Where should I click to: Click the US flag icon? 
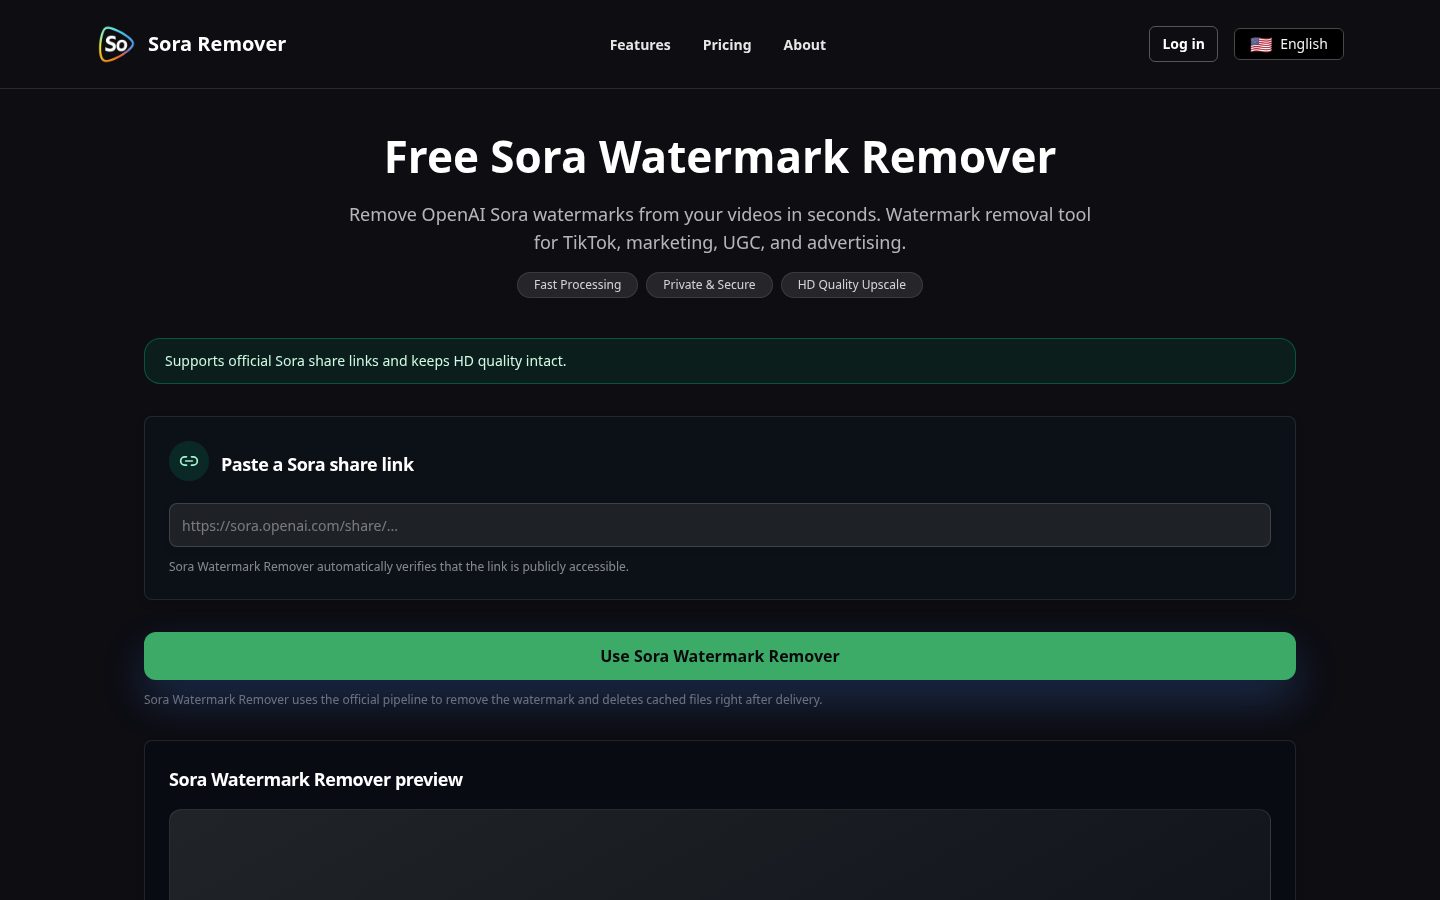(1261, 45)
